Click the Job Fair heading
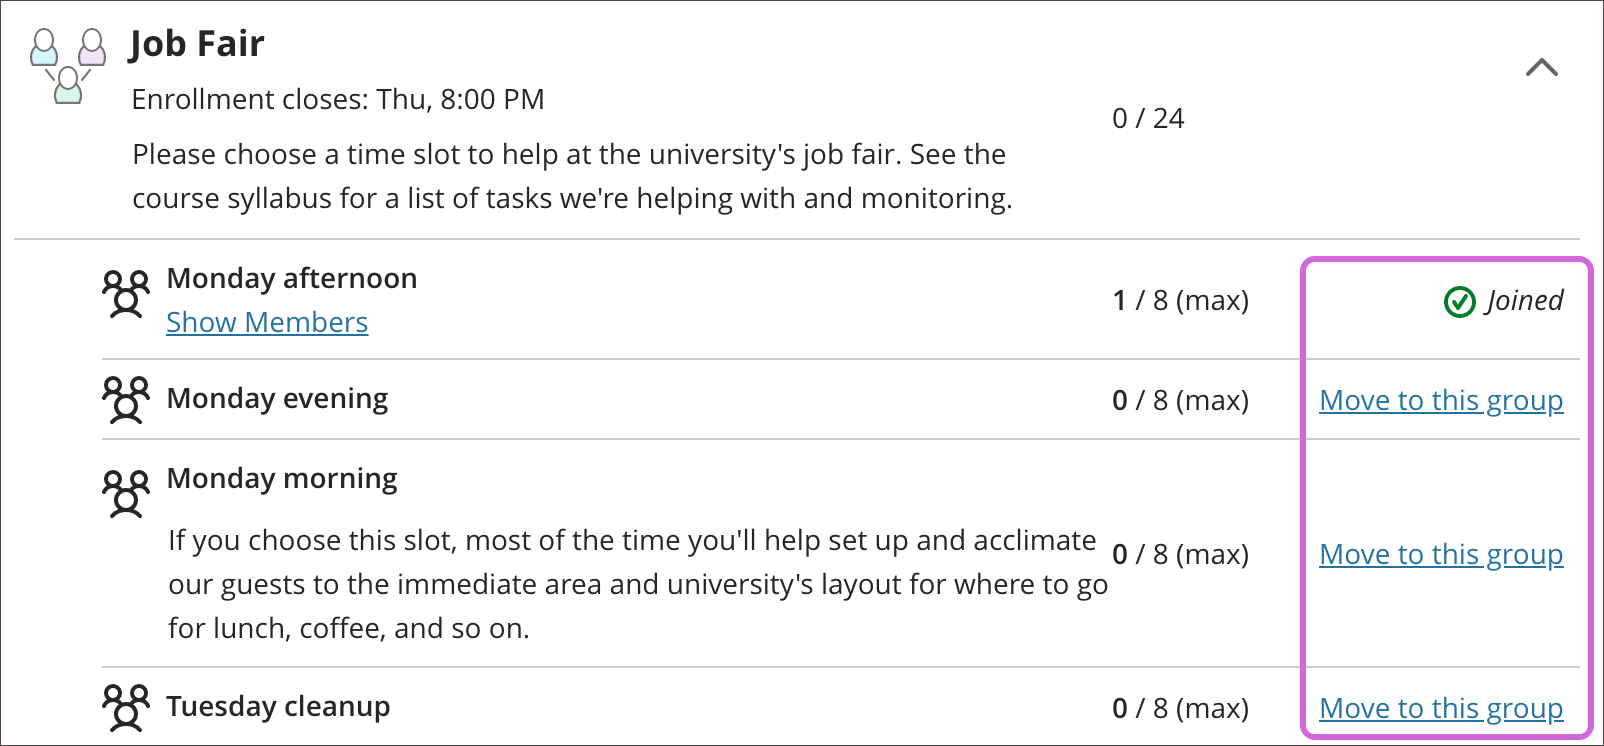Screen dimensions: 1604x746 (197, 44)
